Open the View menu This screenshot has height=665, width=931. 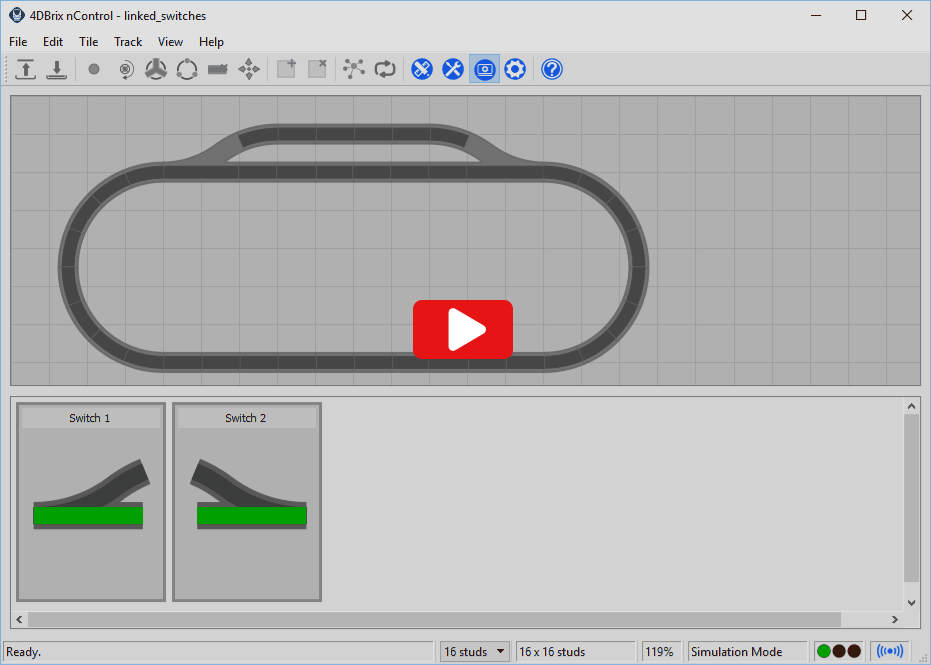pyautogui.click(x=170, y=42)
